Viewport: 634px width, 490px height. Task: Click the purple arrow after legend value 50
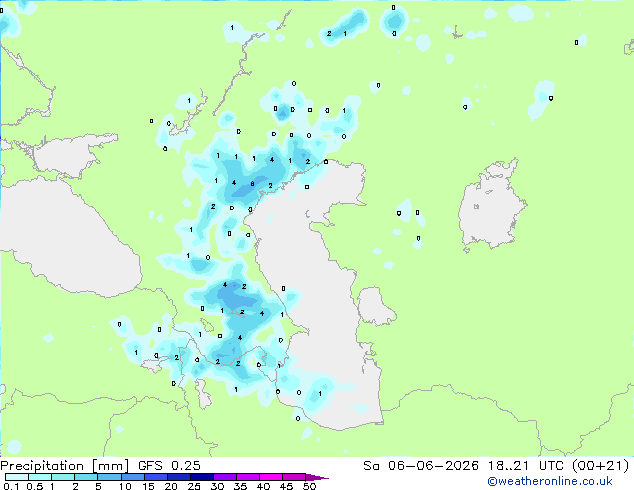[317, 477]
